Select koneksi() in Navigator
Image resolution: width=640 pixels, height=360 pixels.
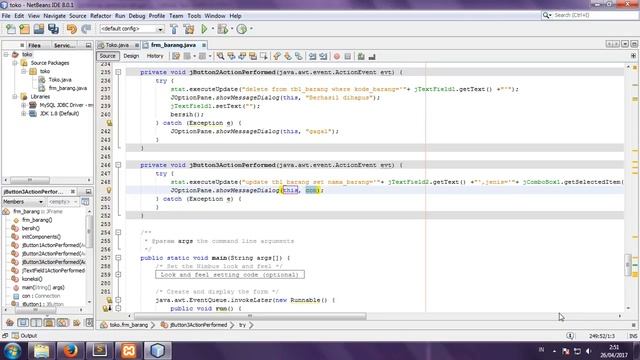click(x=32, y=279)
